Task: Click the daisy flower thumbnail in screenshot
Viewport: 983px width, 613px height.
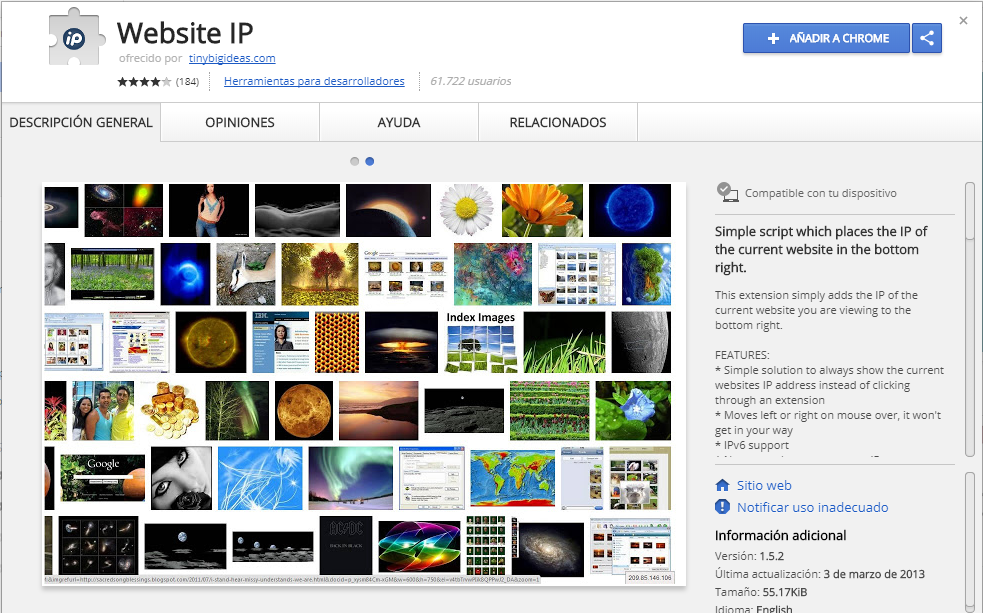Action: click(x=465, y=209)
